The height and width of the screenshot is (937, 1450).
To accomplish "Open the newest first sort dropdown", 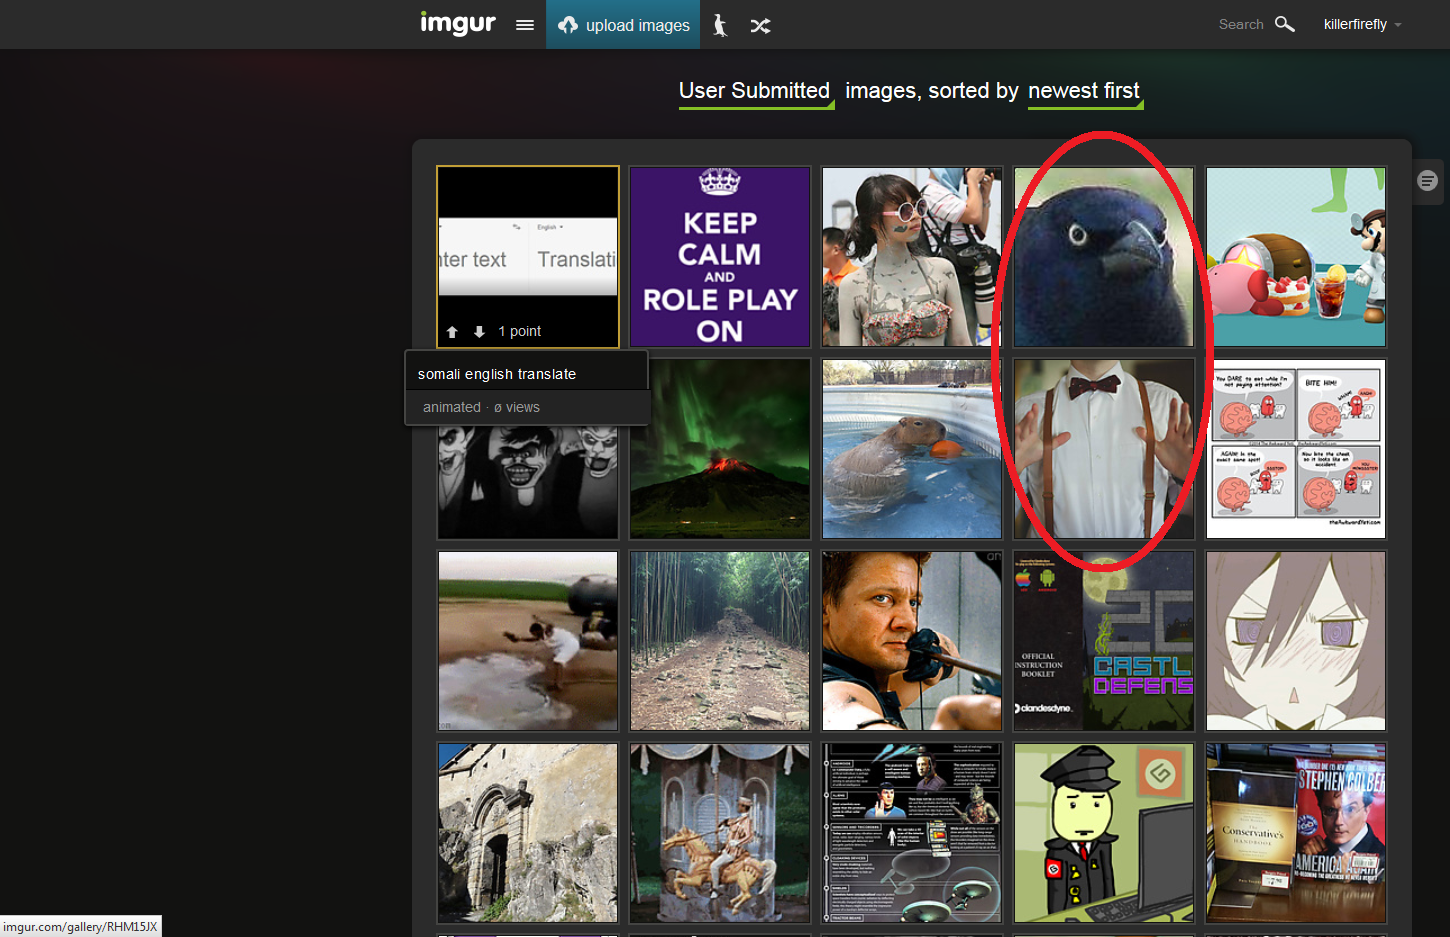I will [1084, 91].
